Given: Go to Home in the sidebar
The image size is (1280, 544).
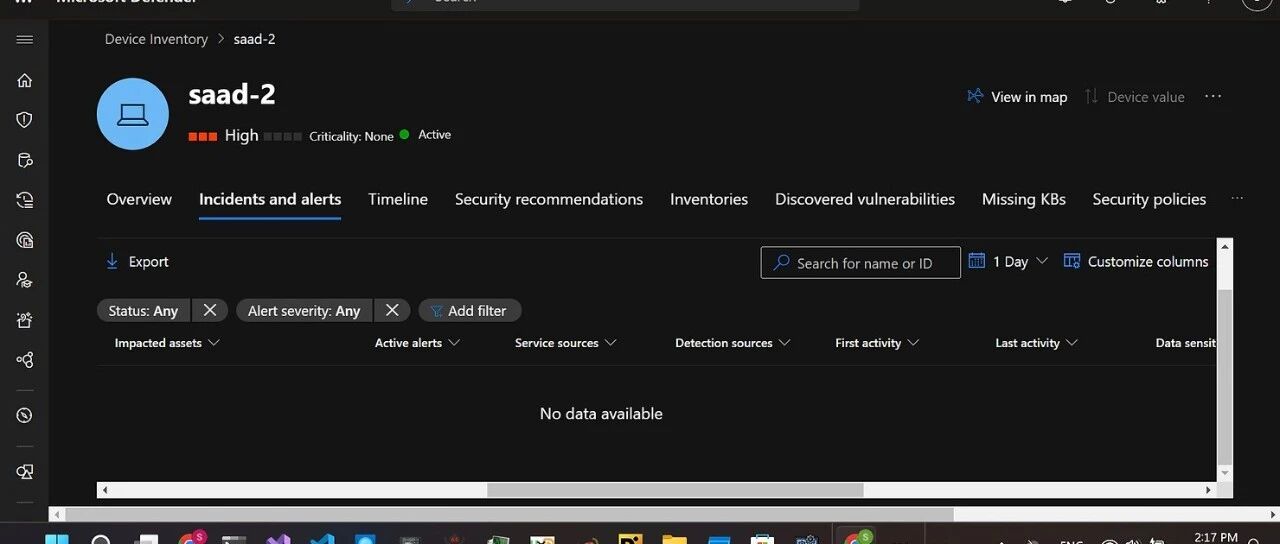Looking at the screenshot, I should pos(25,80).
